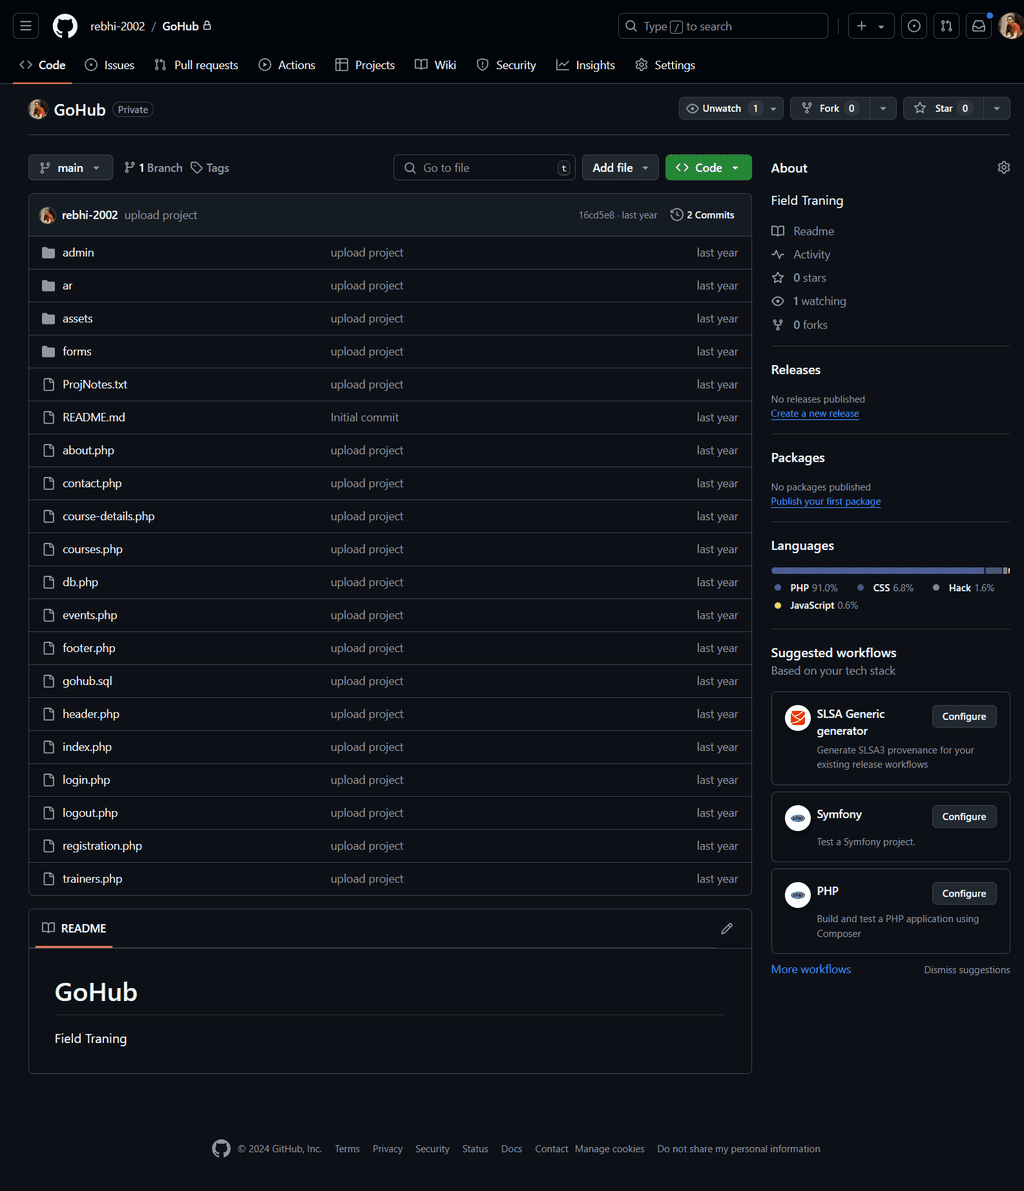The image size is (1024, 1191).
Task: Click the GitHub Octocat logo in header
Action: tap(65, 26)
